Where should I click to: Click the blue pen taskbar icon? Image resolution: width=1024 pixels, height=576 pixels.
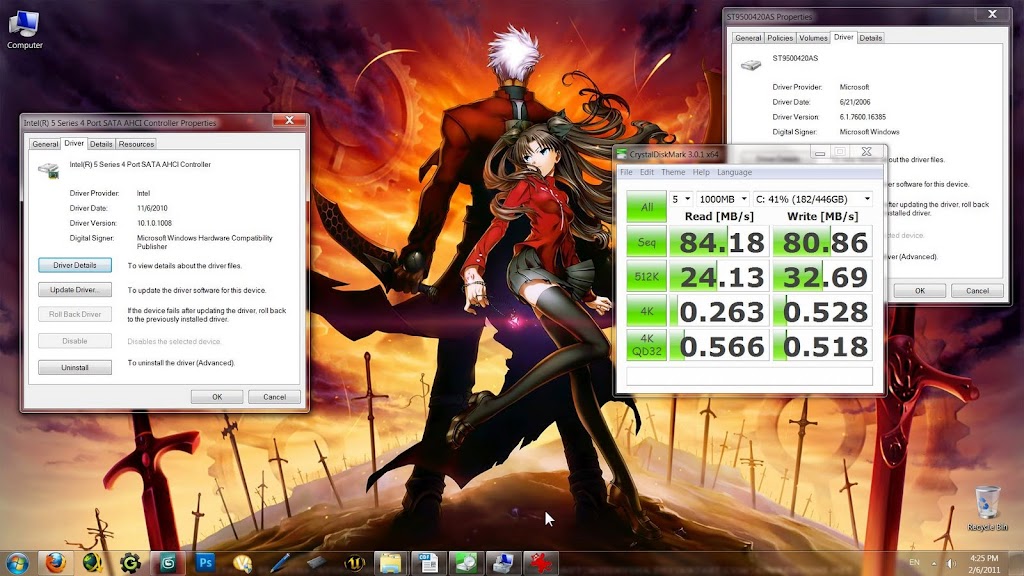(x=280, y=562)
